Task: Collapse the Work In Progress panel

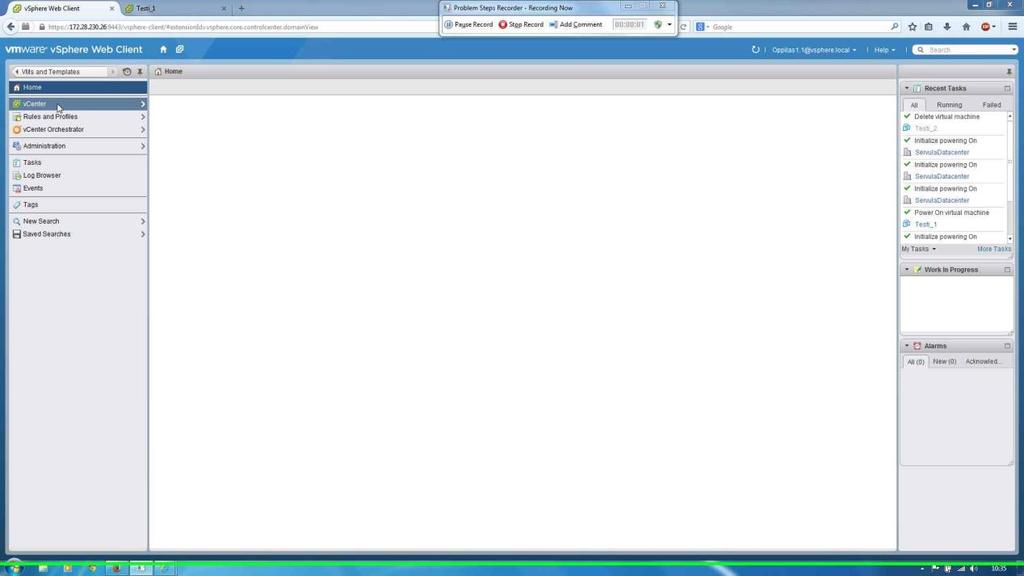Action: (x=906, y=270)
